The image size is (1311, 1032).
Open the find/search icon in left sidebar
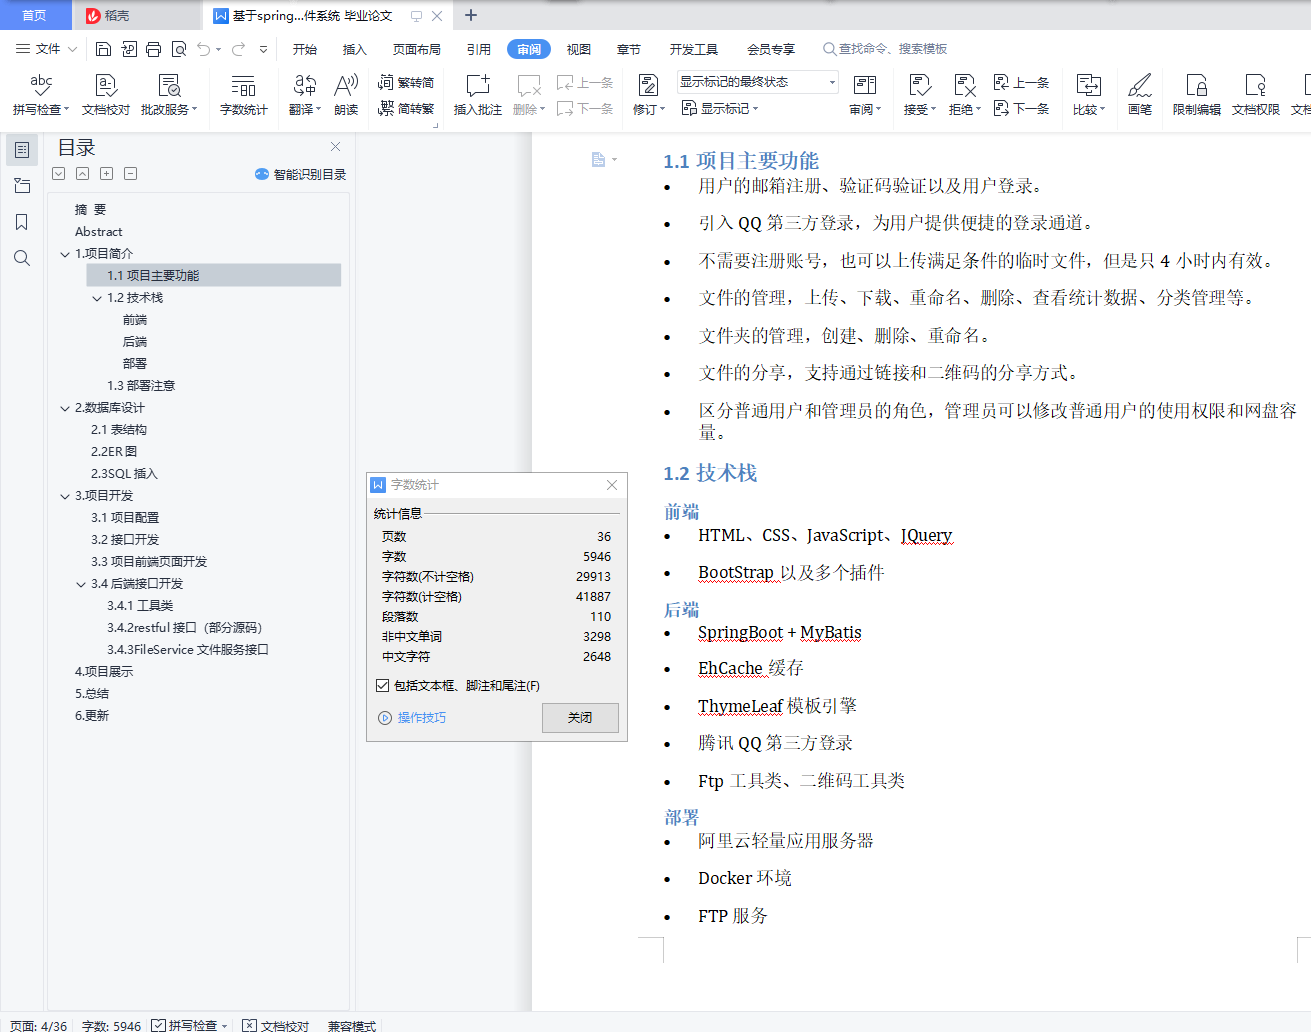click(x=22, y=258)
